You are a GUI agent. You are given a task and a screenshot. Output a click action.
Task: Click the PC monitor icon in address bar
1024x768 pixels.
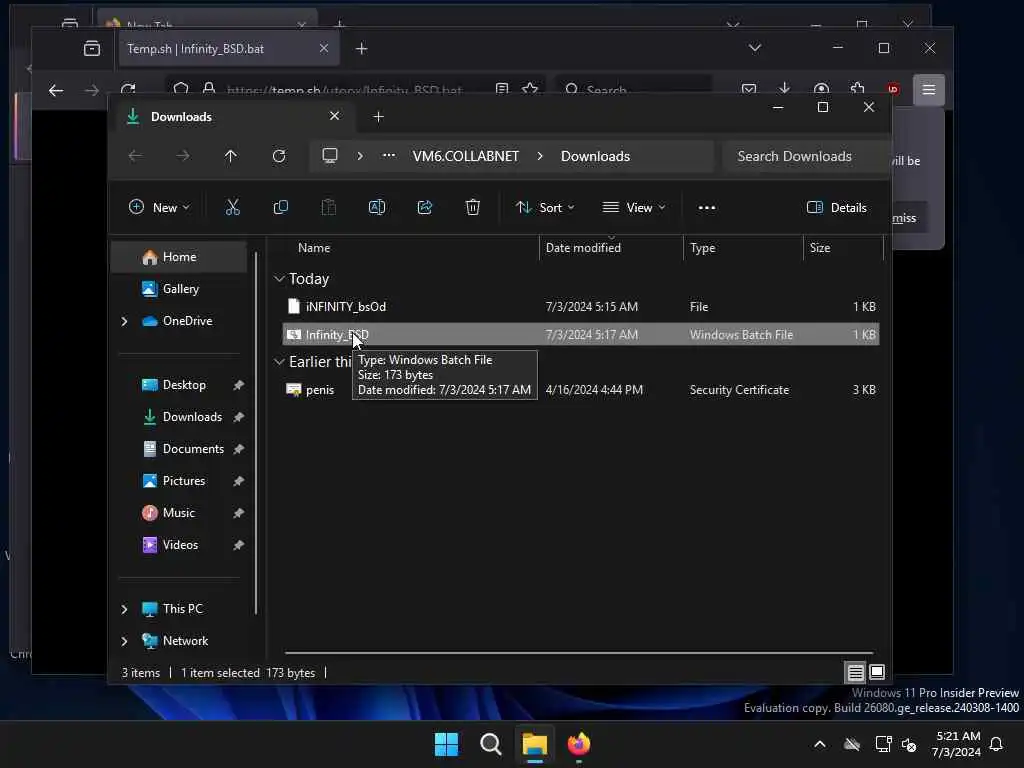330,155
